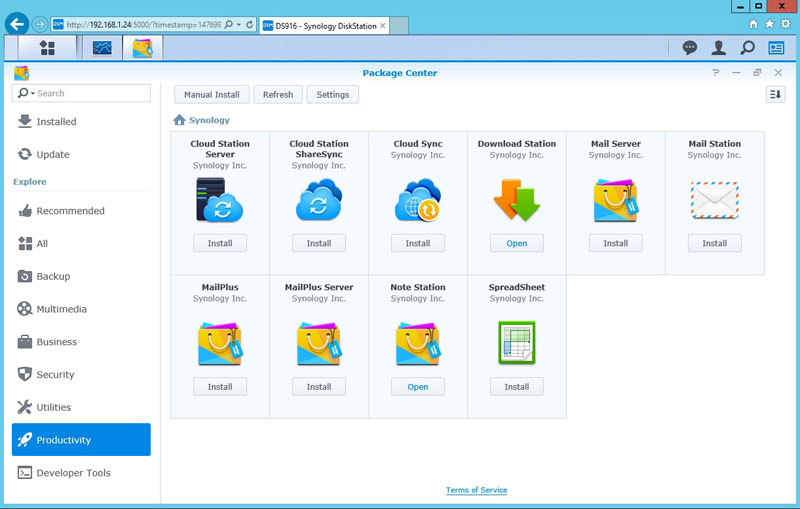The height and width of the screenshot is (509, 800).
Task: Click the Cloud Sync package icon
Action: 418,199
